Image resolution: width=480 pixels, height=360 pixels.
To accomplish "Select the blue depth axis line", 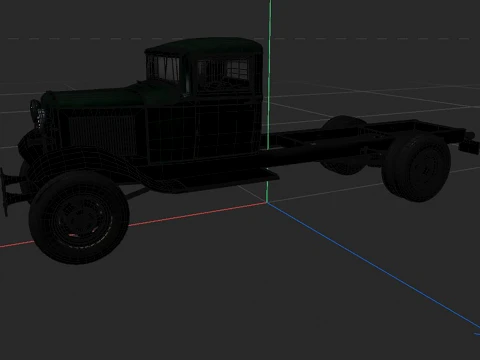I will [x=373, y=265].
